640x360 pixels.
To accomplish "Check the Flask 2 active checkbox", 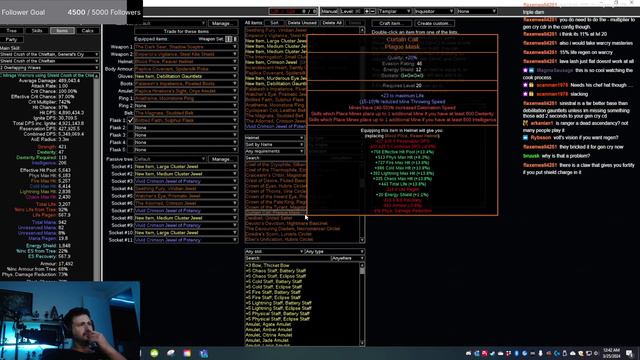I will (130, 128).
